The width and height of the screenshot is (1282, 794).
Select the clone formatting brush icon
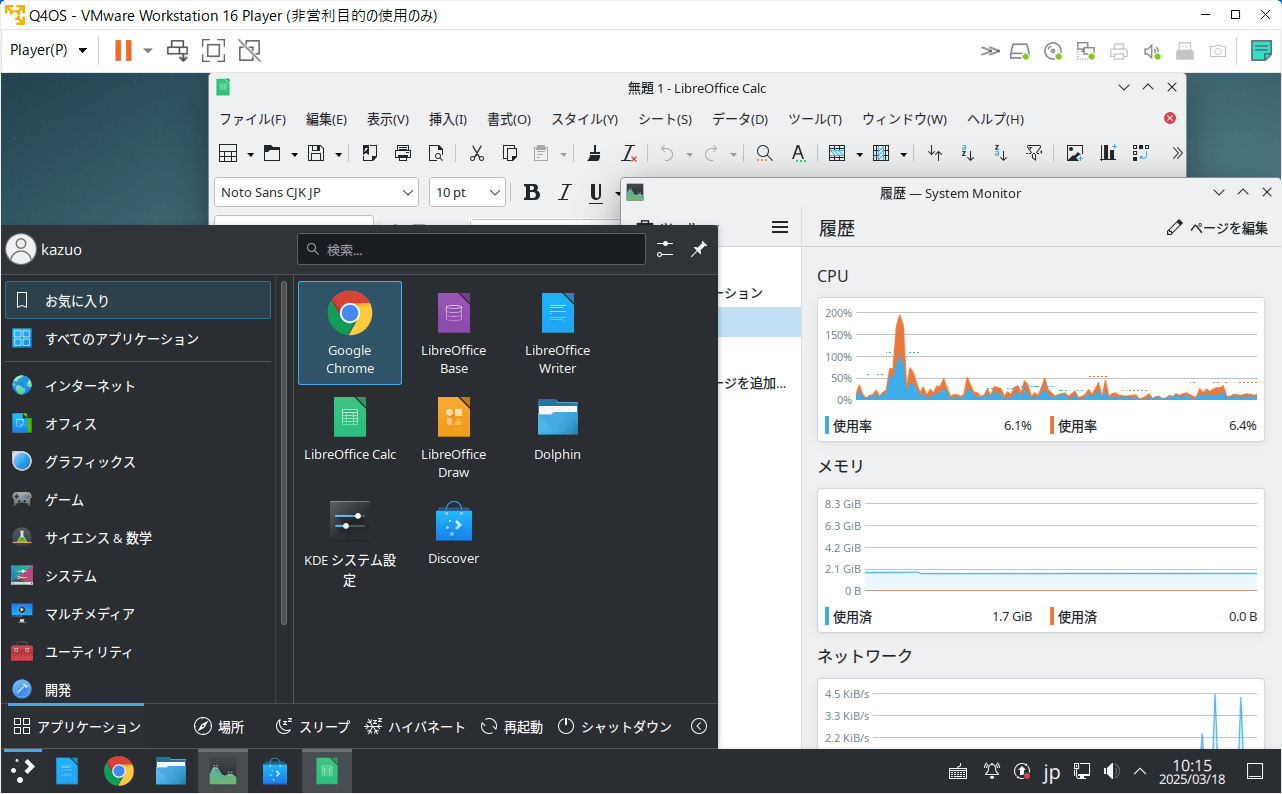595,153
